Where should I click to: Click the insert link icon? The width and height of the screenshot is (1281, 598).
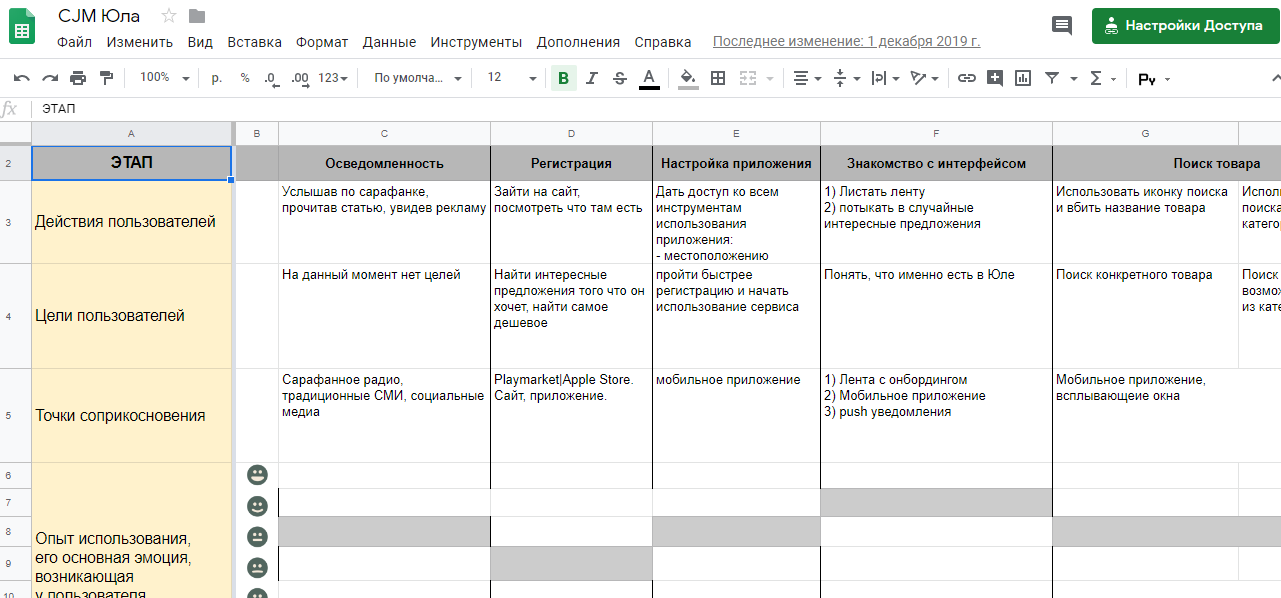coord(966,78)
